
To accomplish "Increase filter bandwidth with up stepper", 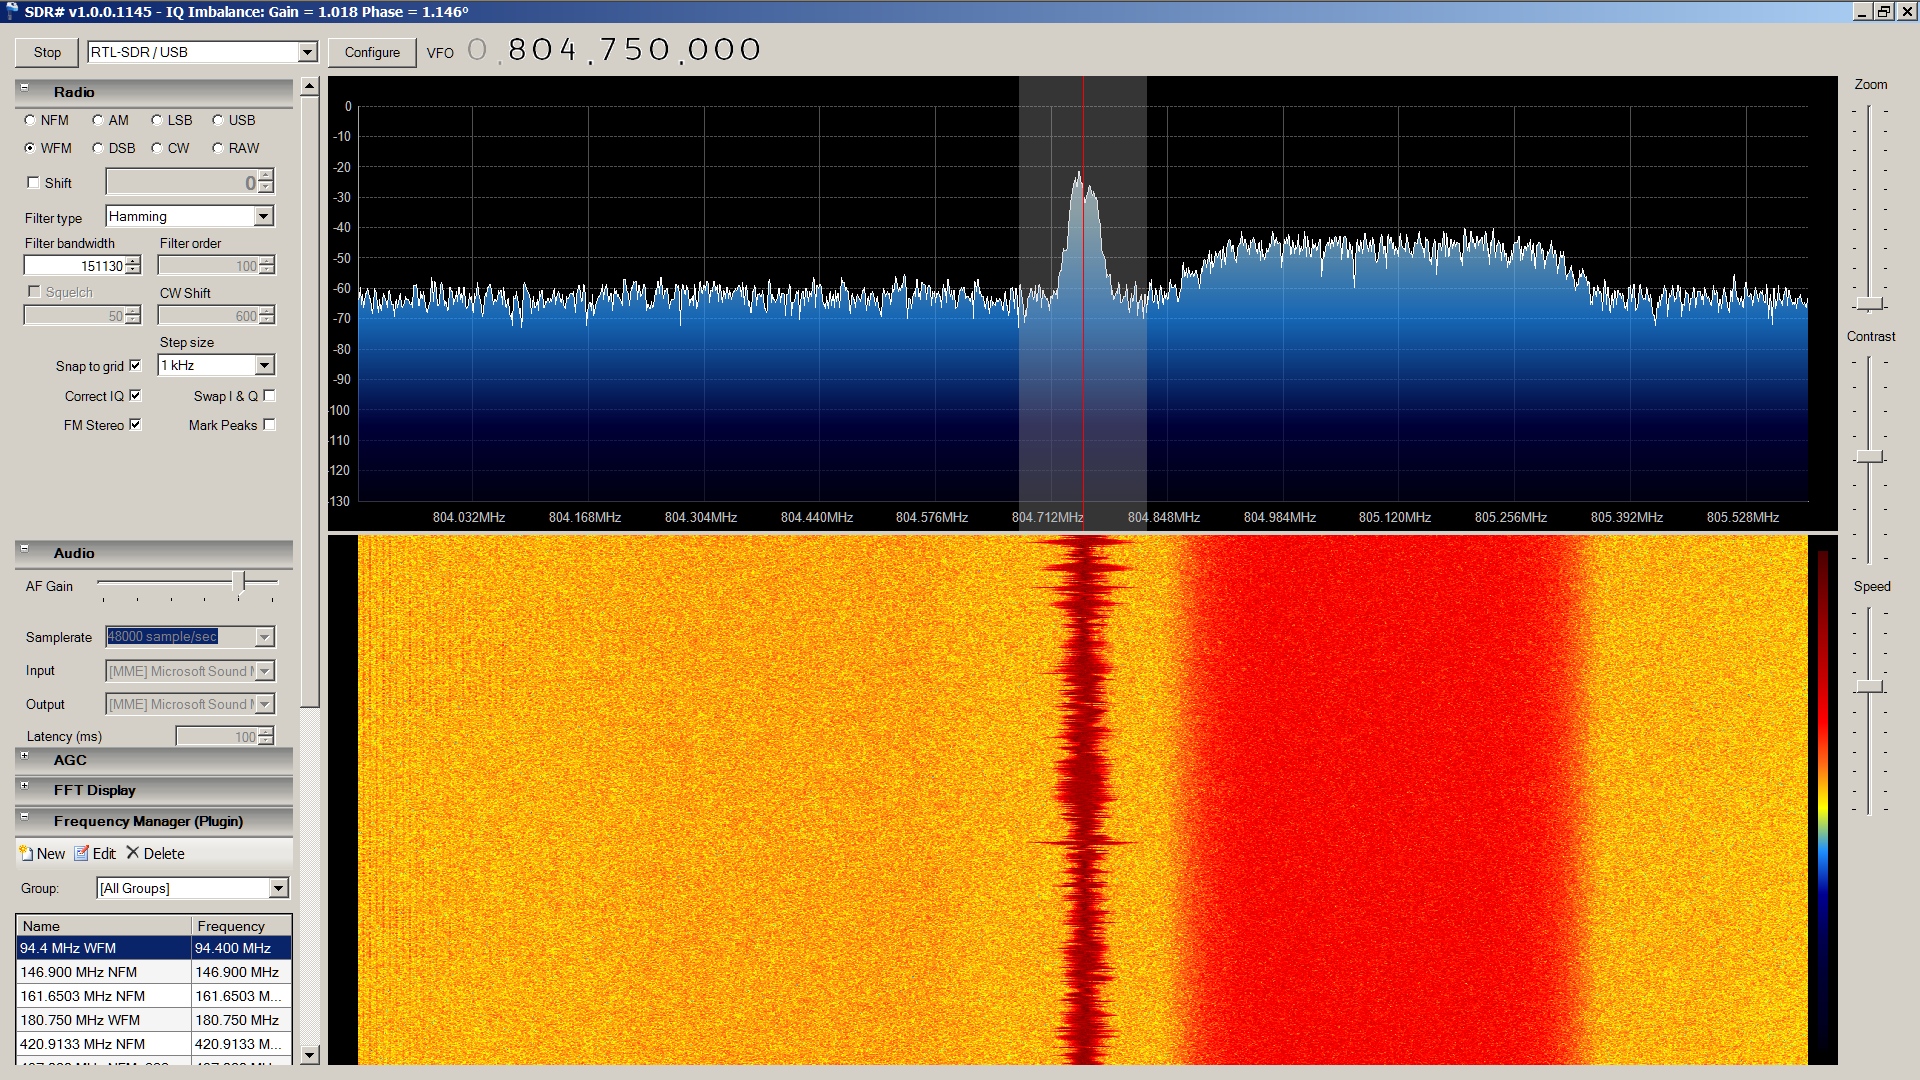I will tap(133, 261).
